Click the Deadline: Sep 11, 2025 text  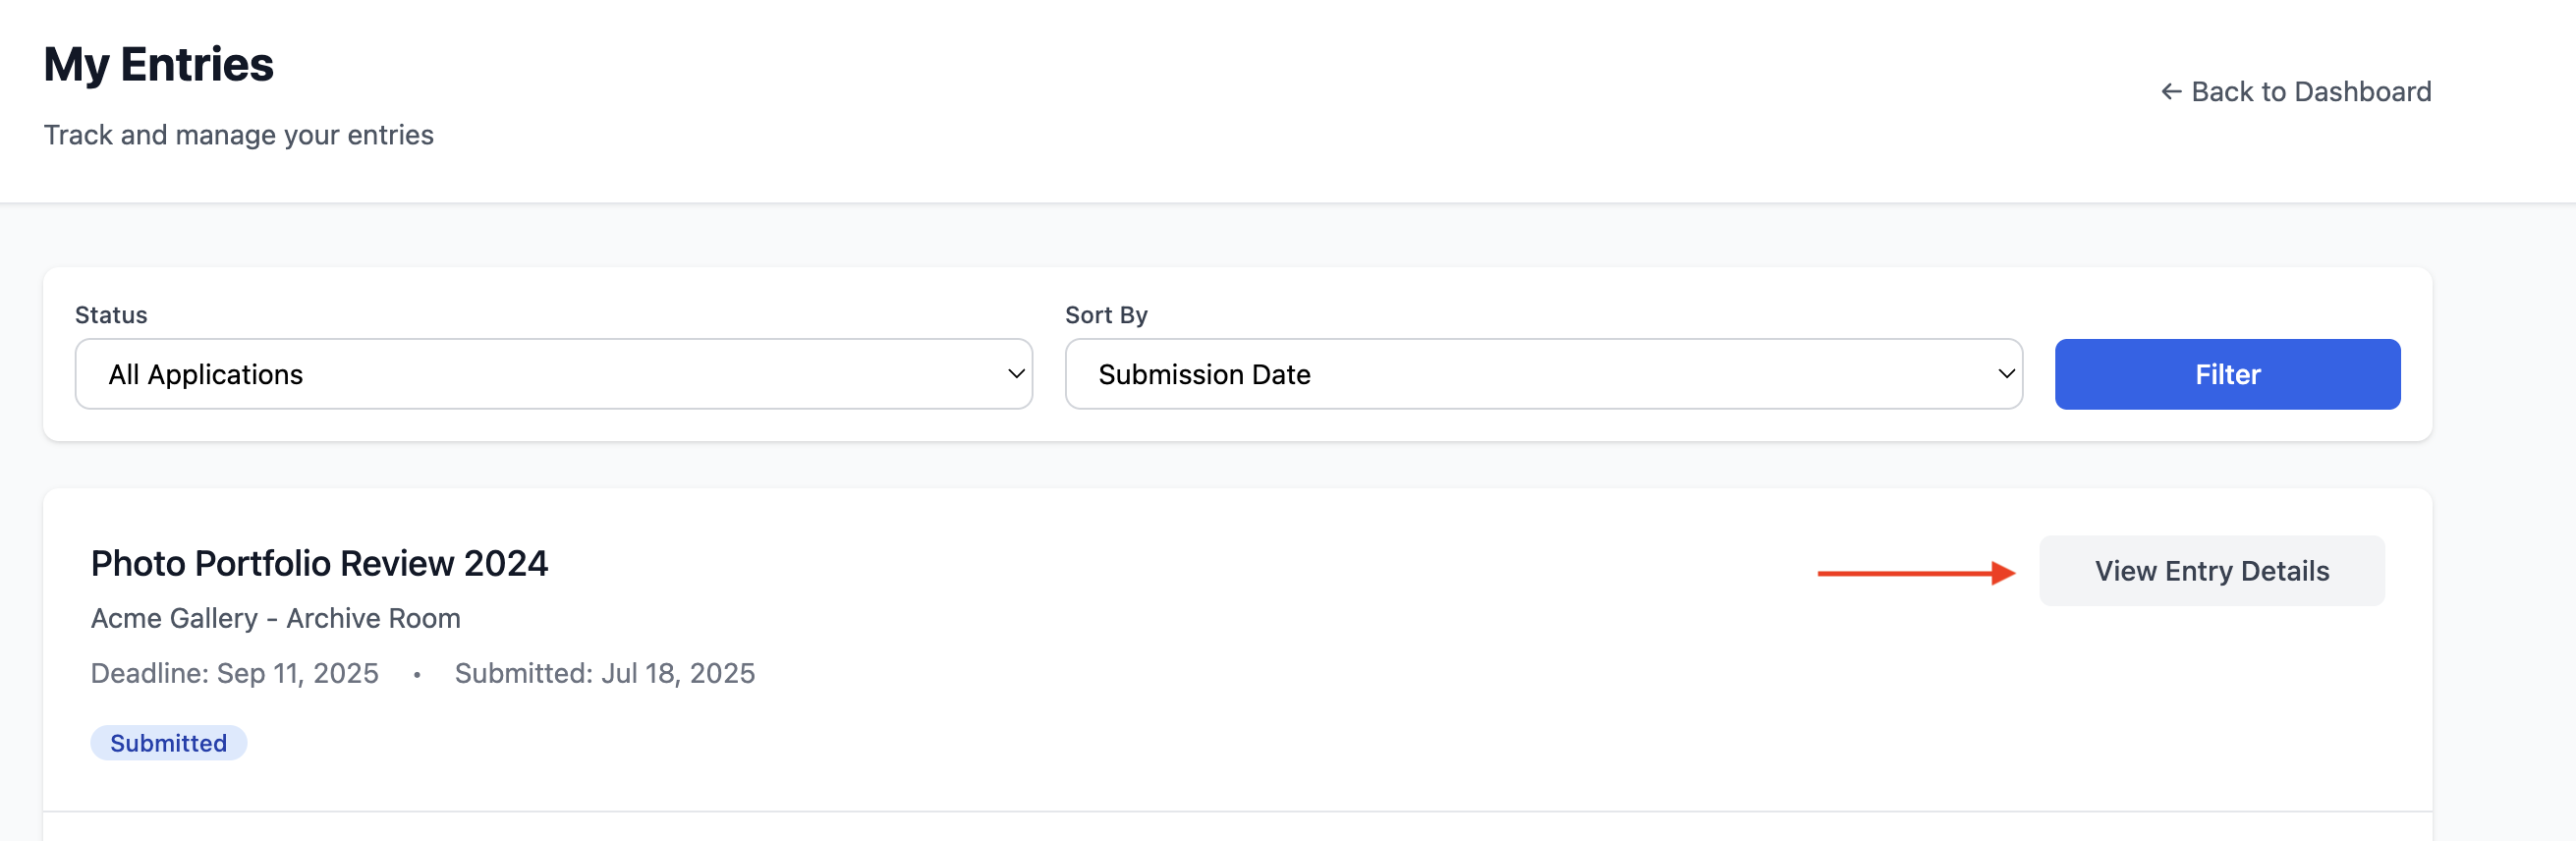click(x=234, y=674)
